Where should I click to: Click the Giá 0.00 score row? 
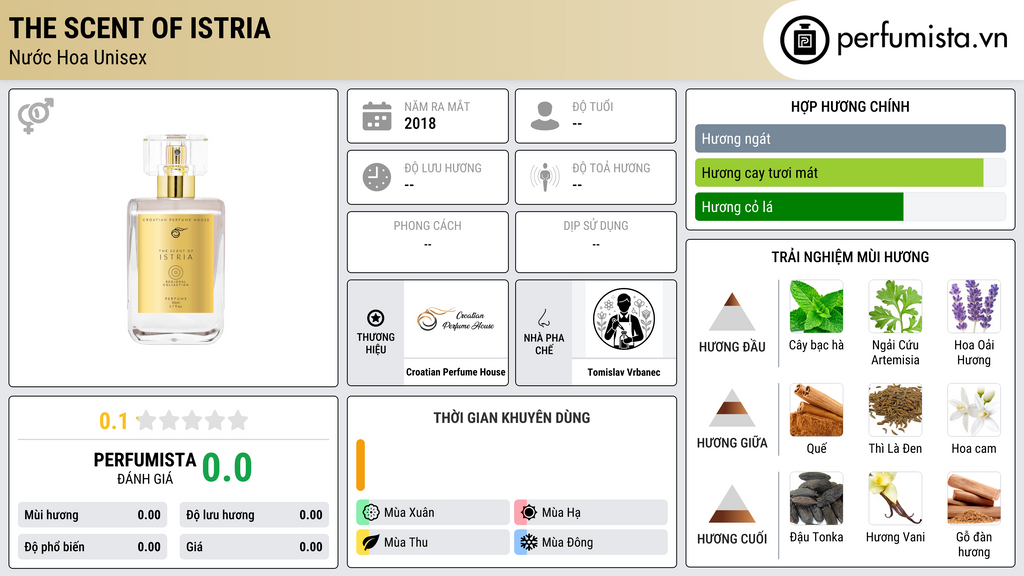tap(254, 547)
